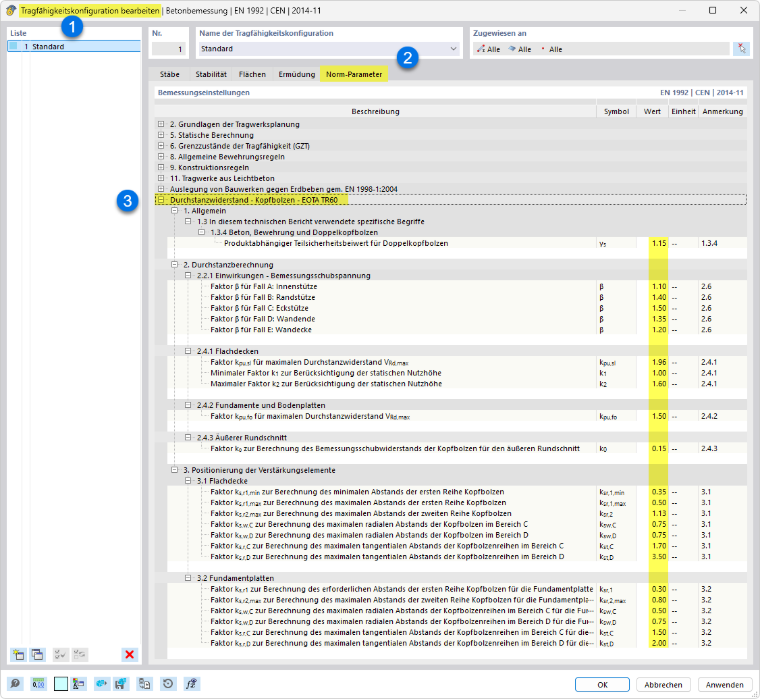Screen dimensions: 760x699
Task: Expand '5. Statische Berechnung' node
Action: tap(161, 135)
